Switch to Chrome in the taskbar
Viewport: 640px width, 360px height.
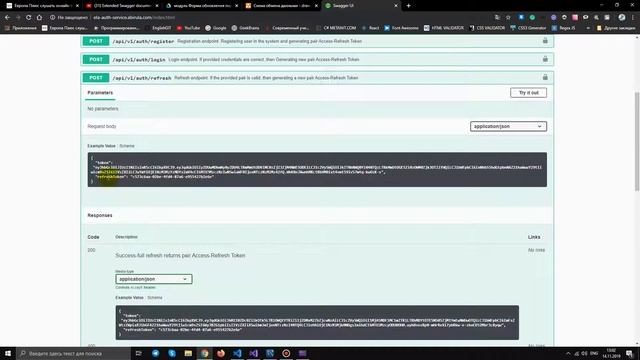pyautogui.click(x=204, y=353)
